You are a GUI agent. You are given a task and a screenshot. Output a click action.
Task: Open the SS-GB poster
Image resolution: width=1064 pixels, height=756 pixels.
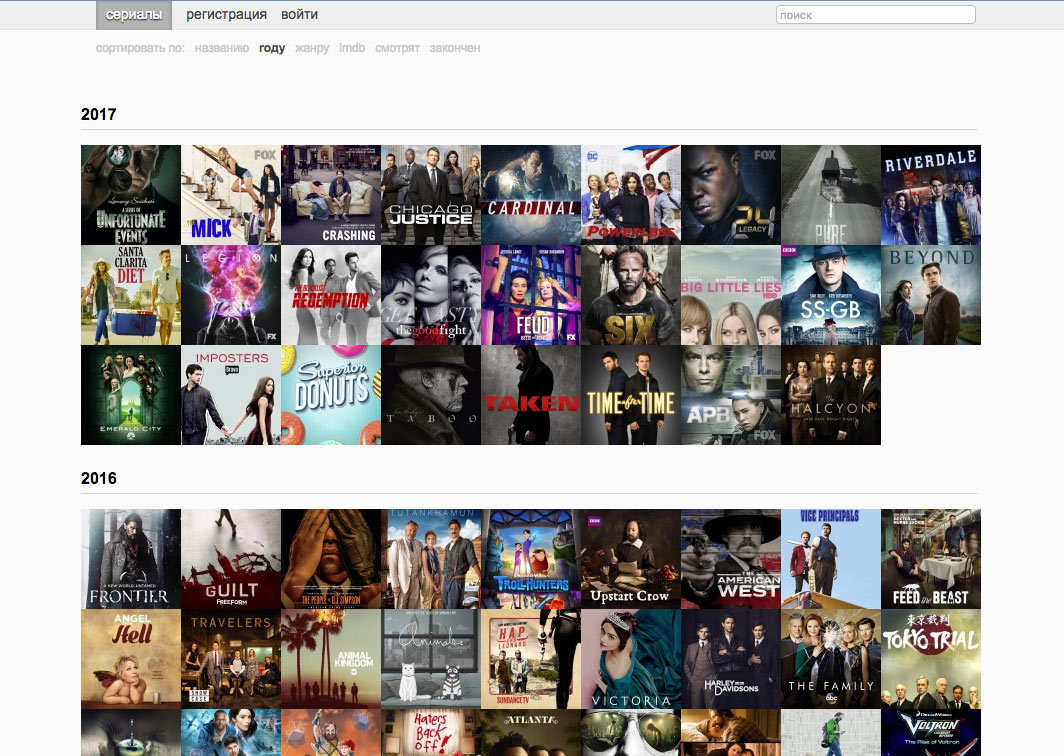pyautogui.click(x=831, y=295)
